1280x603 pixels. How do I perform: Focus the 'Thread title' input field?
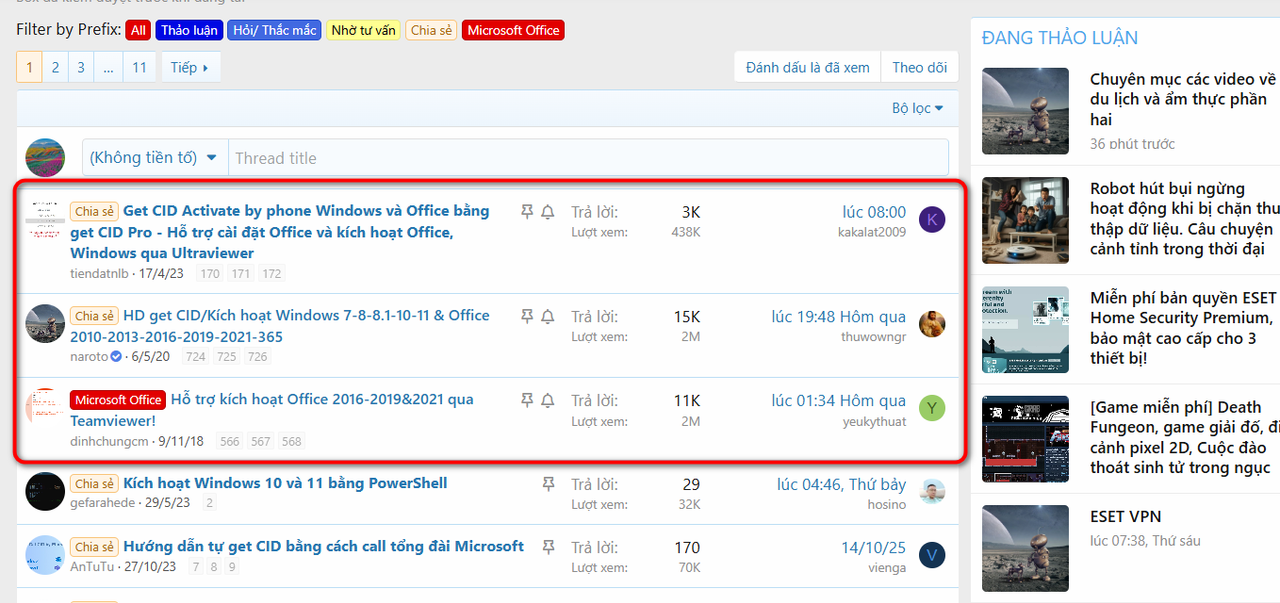(x=588, y=157)
